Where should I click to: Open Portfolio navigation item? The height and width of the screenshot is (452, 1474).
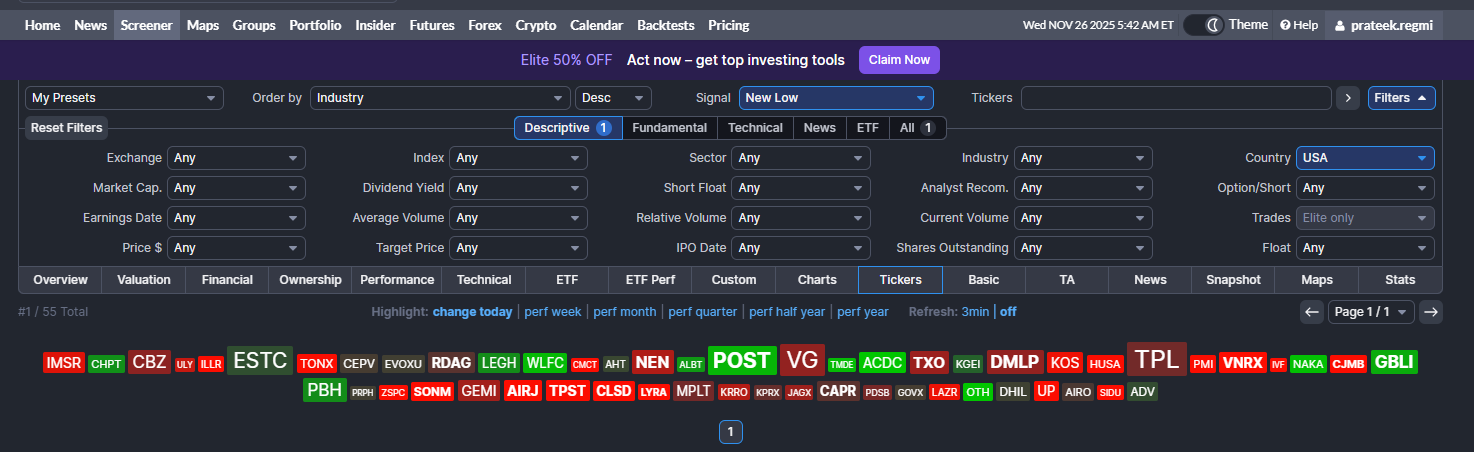pos(315,25)
